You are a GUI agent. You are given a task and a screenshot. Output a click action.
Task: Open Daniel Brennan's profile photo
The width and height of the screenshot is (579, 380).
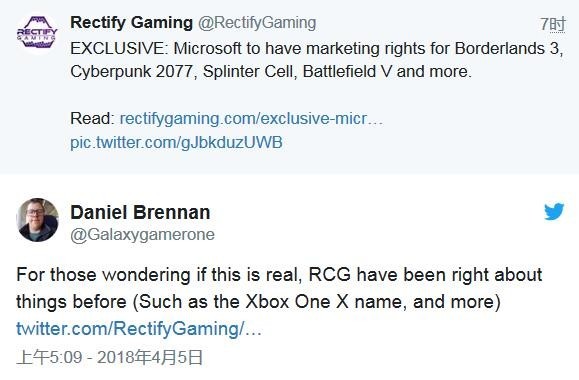[x=37, y=220]
